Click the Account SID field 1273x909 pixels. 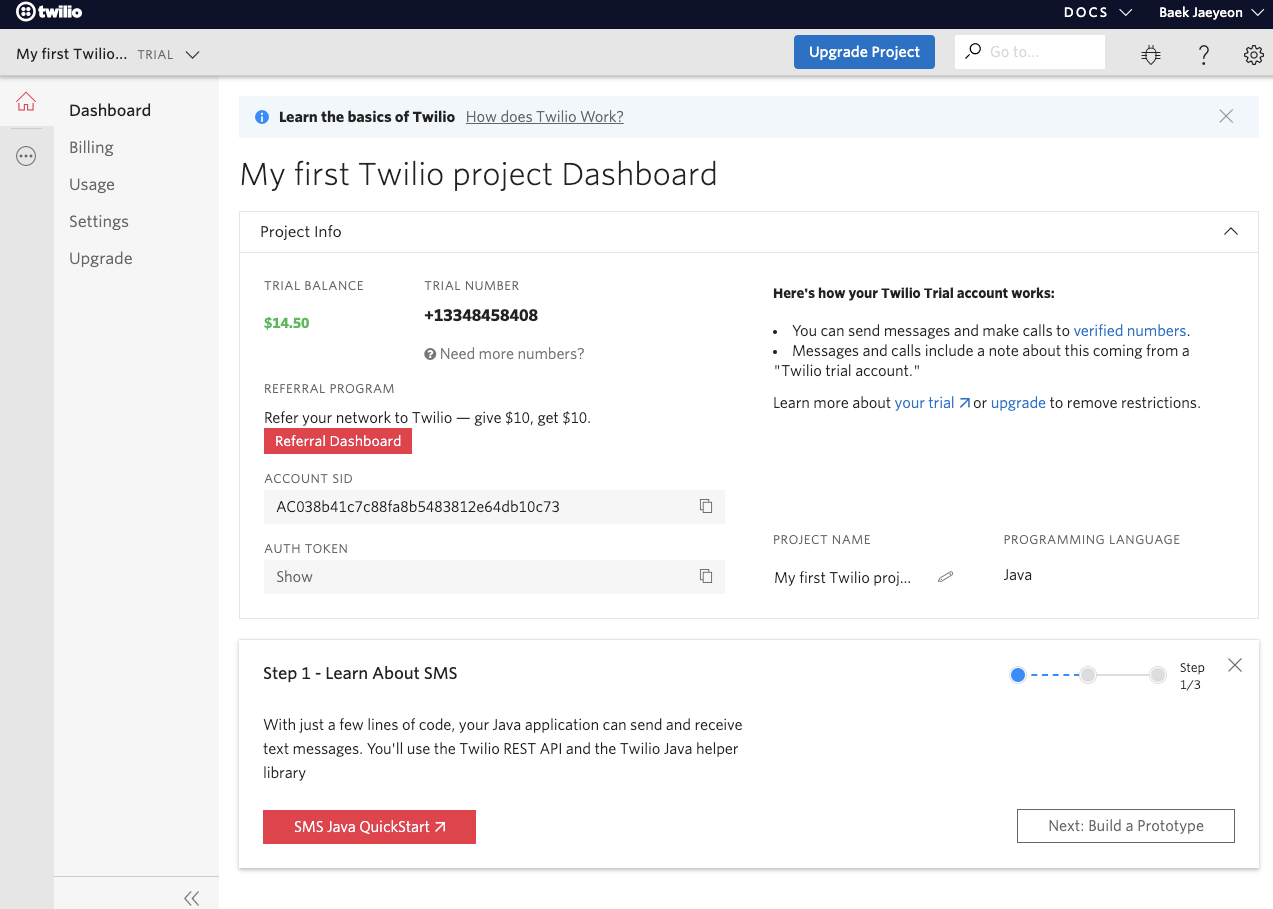[494, 507]
